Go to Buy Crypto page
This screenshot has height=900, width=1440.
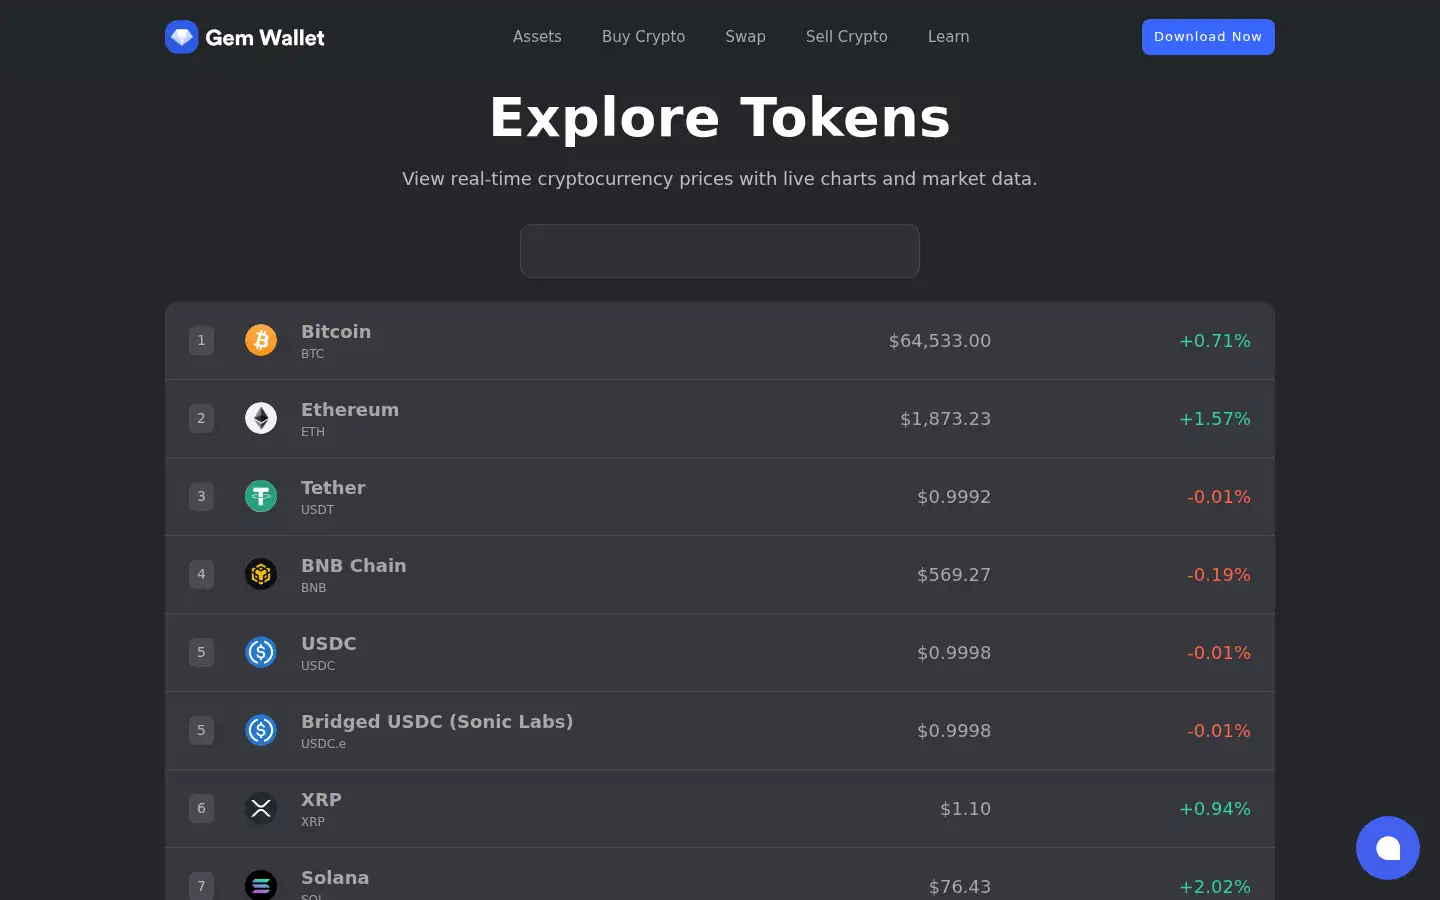click(x=643, y=37)
